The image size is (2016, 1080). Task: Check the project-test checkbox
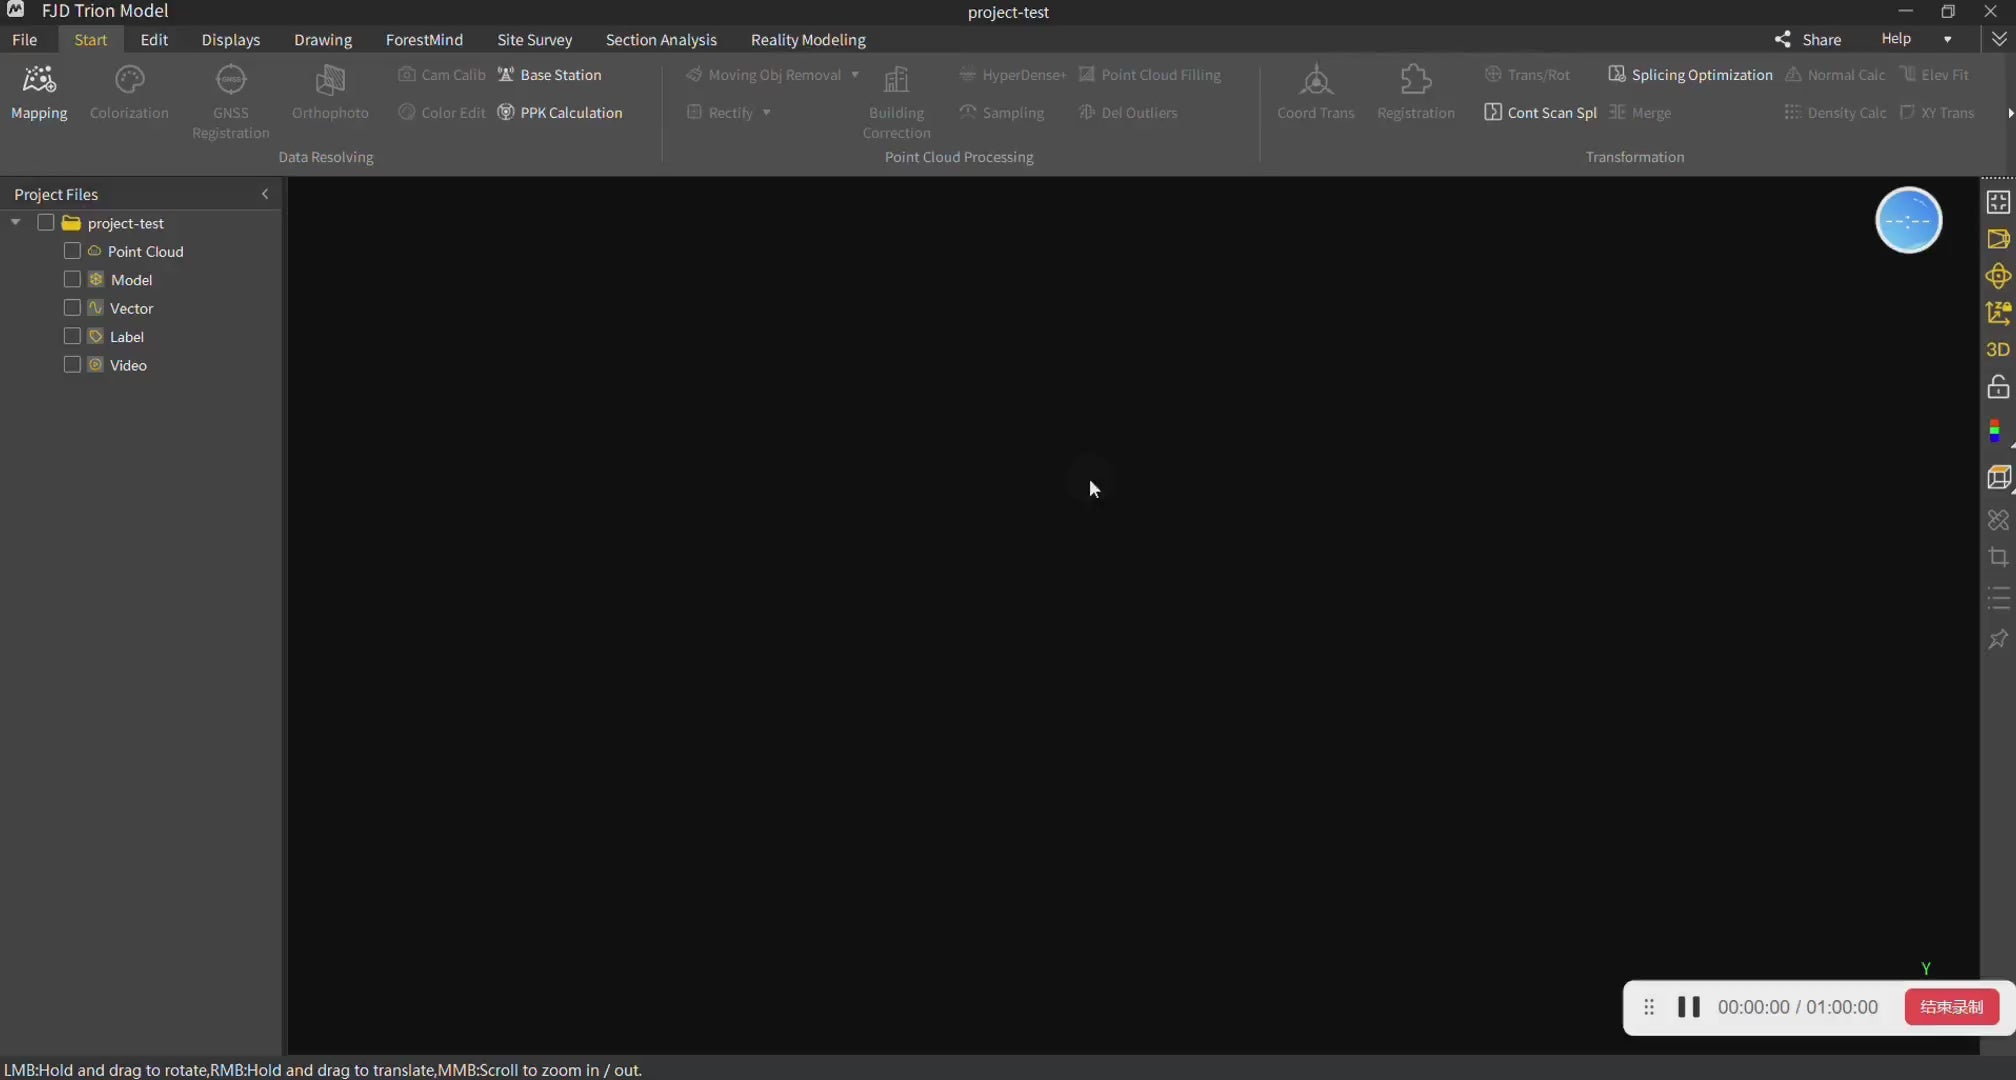pos(46,223)
